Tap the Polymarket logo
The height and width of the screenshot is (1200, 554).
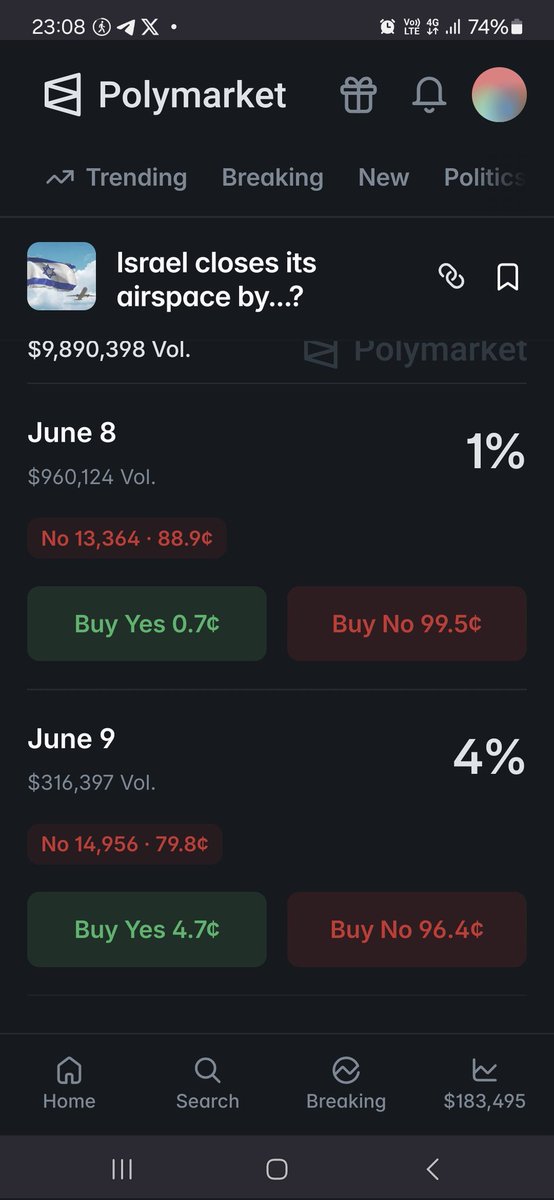pyautogui.click(x=165, y=95)
